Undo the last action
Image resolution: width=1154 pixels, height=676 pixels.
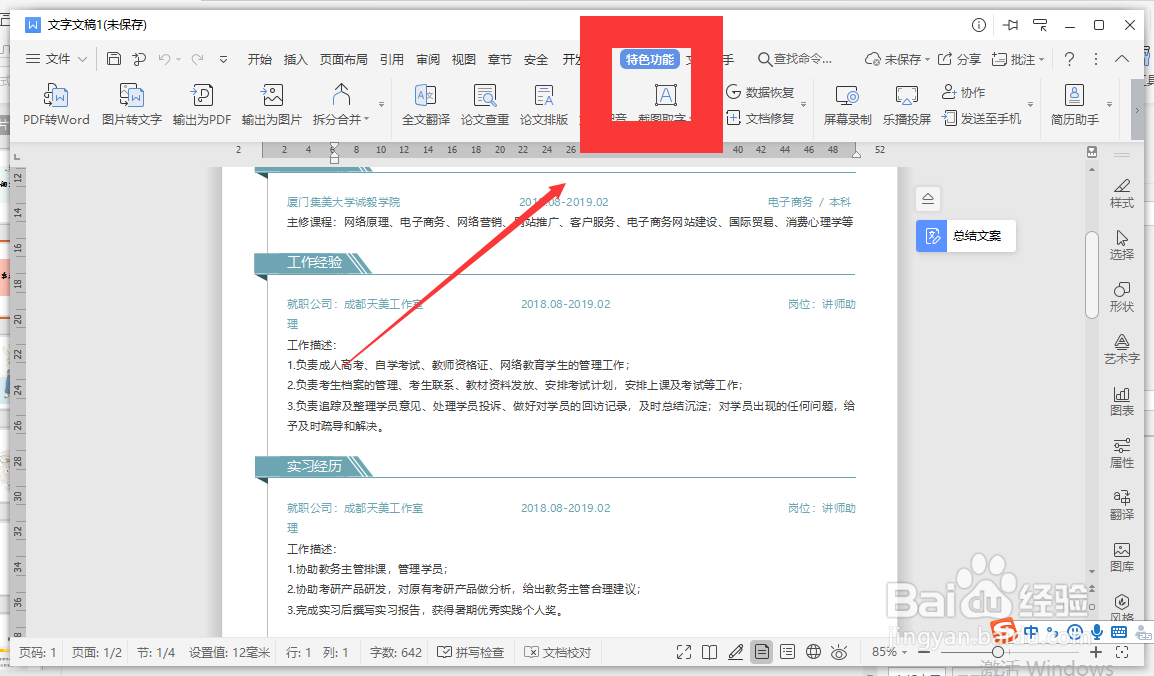click(x=164, y=59)
